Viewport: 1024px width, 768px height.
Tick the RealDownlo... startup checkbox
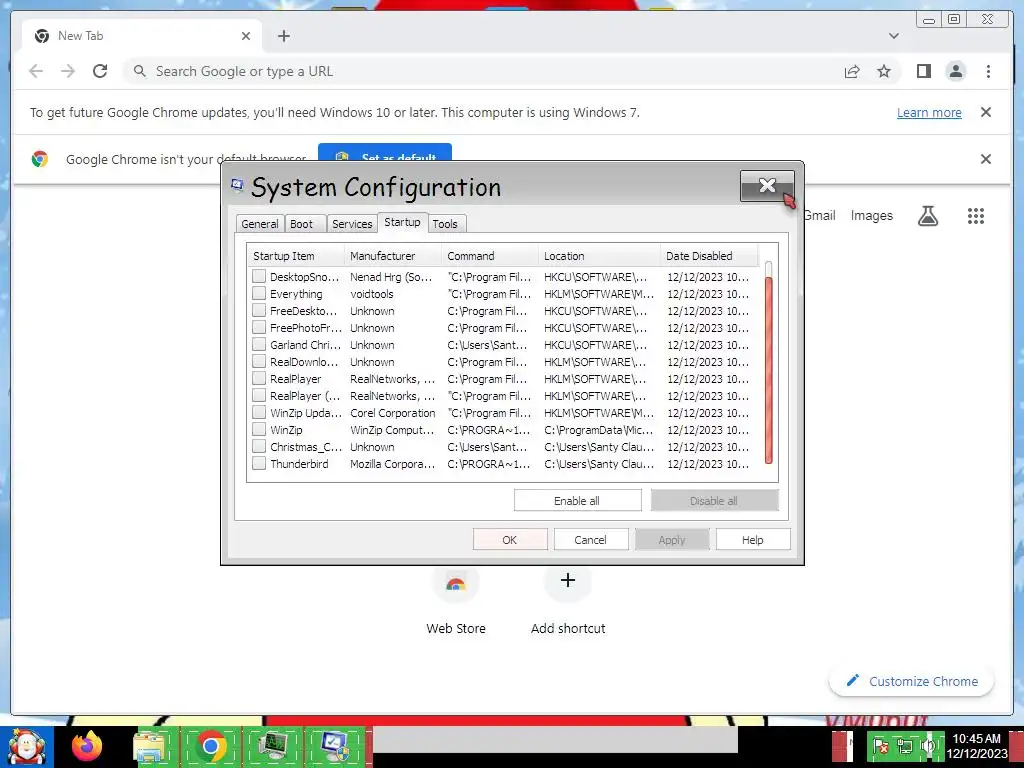point(259,361)
